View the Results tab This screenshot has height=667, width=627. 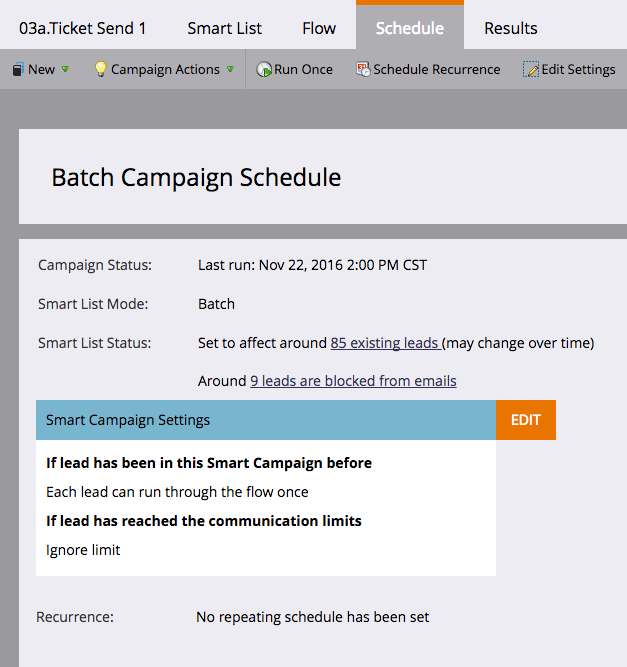pos(510,28)
